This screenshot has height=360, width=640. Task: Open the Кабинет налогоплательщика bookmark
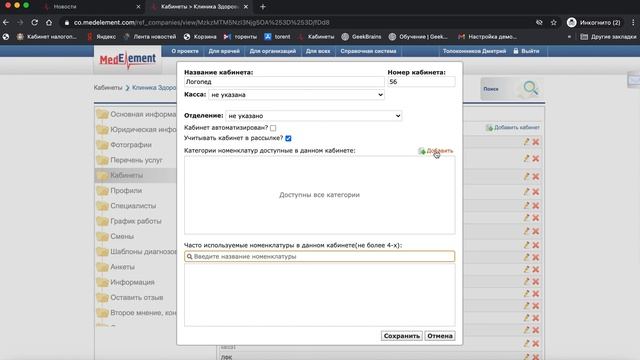[47, 37]
